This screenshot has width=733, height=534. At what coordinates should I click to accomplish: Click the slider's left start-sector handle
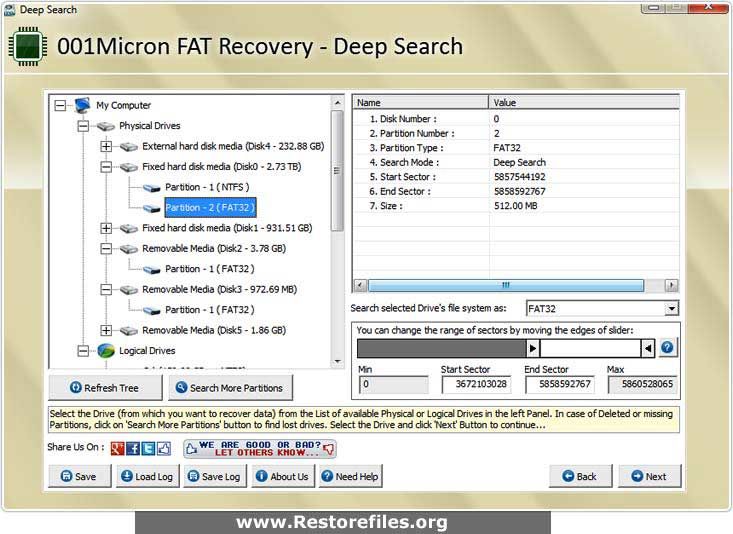tap(533, 348)
